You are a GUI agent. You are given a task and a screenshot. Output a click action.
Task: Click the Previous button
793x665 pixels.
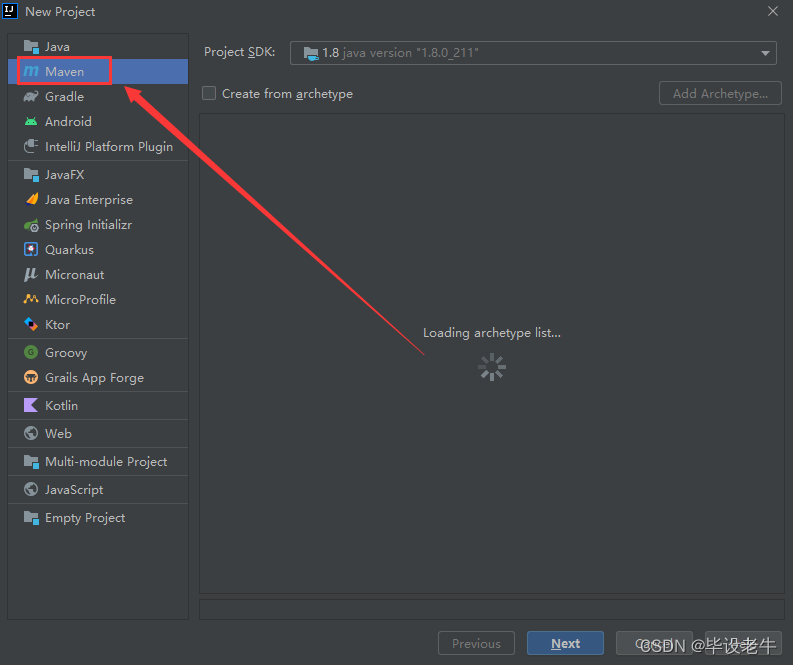pyautogui.click(x=476, y=643)
